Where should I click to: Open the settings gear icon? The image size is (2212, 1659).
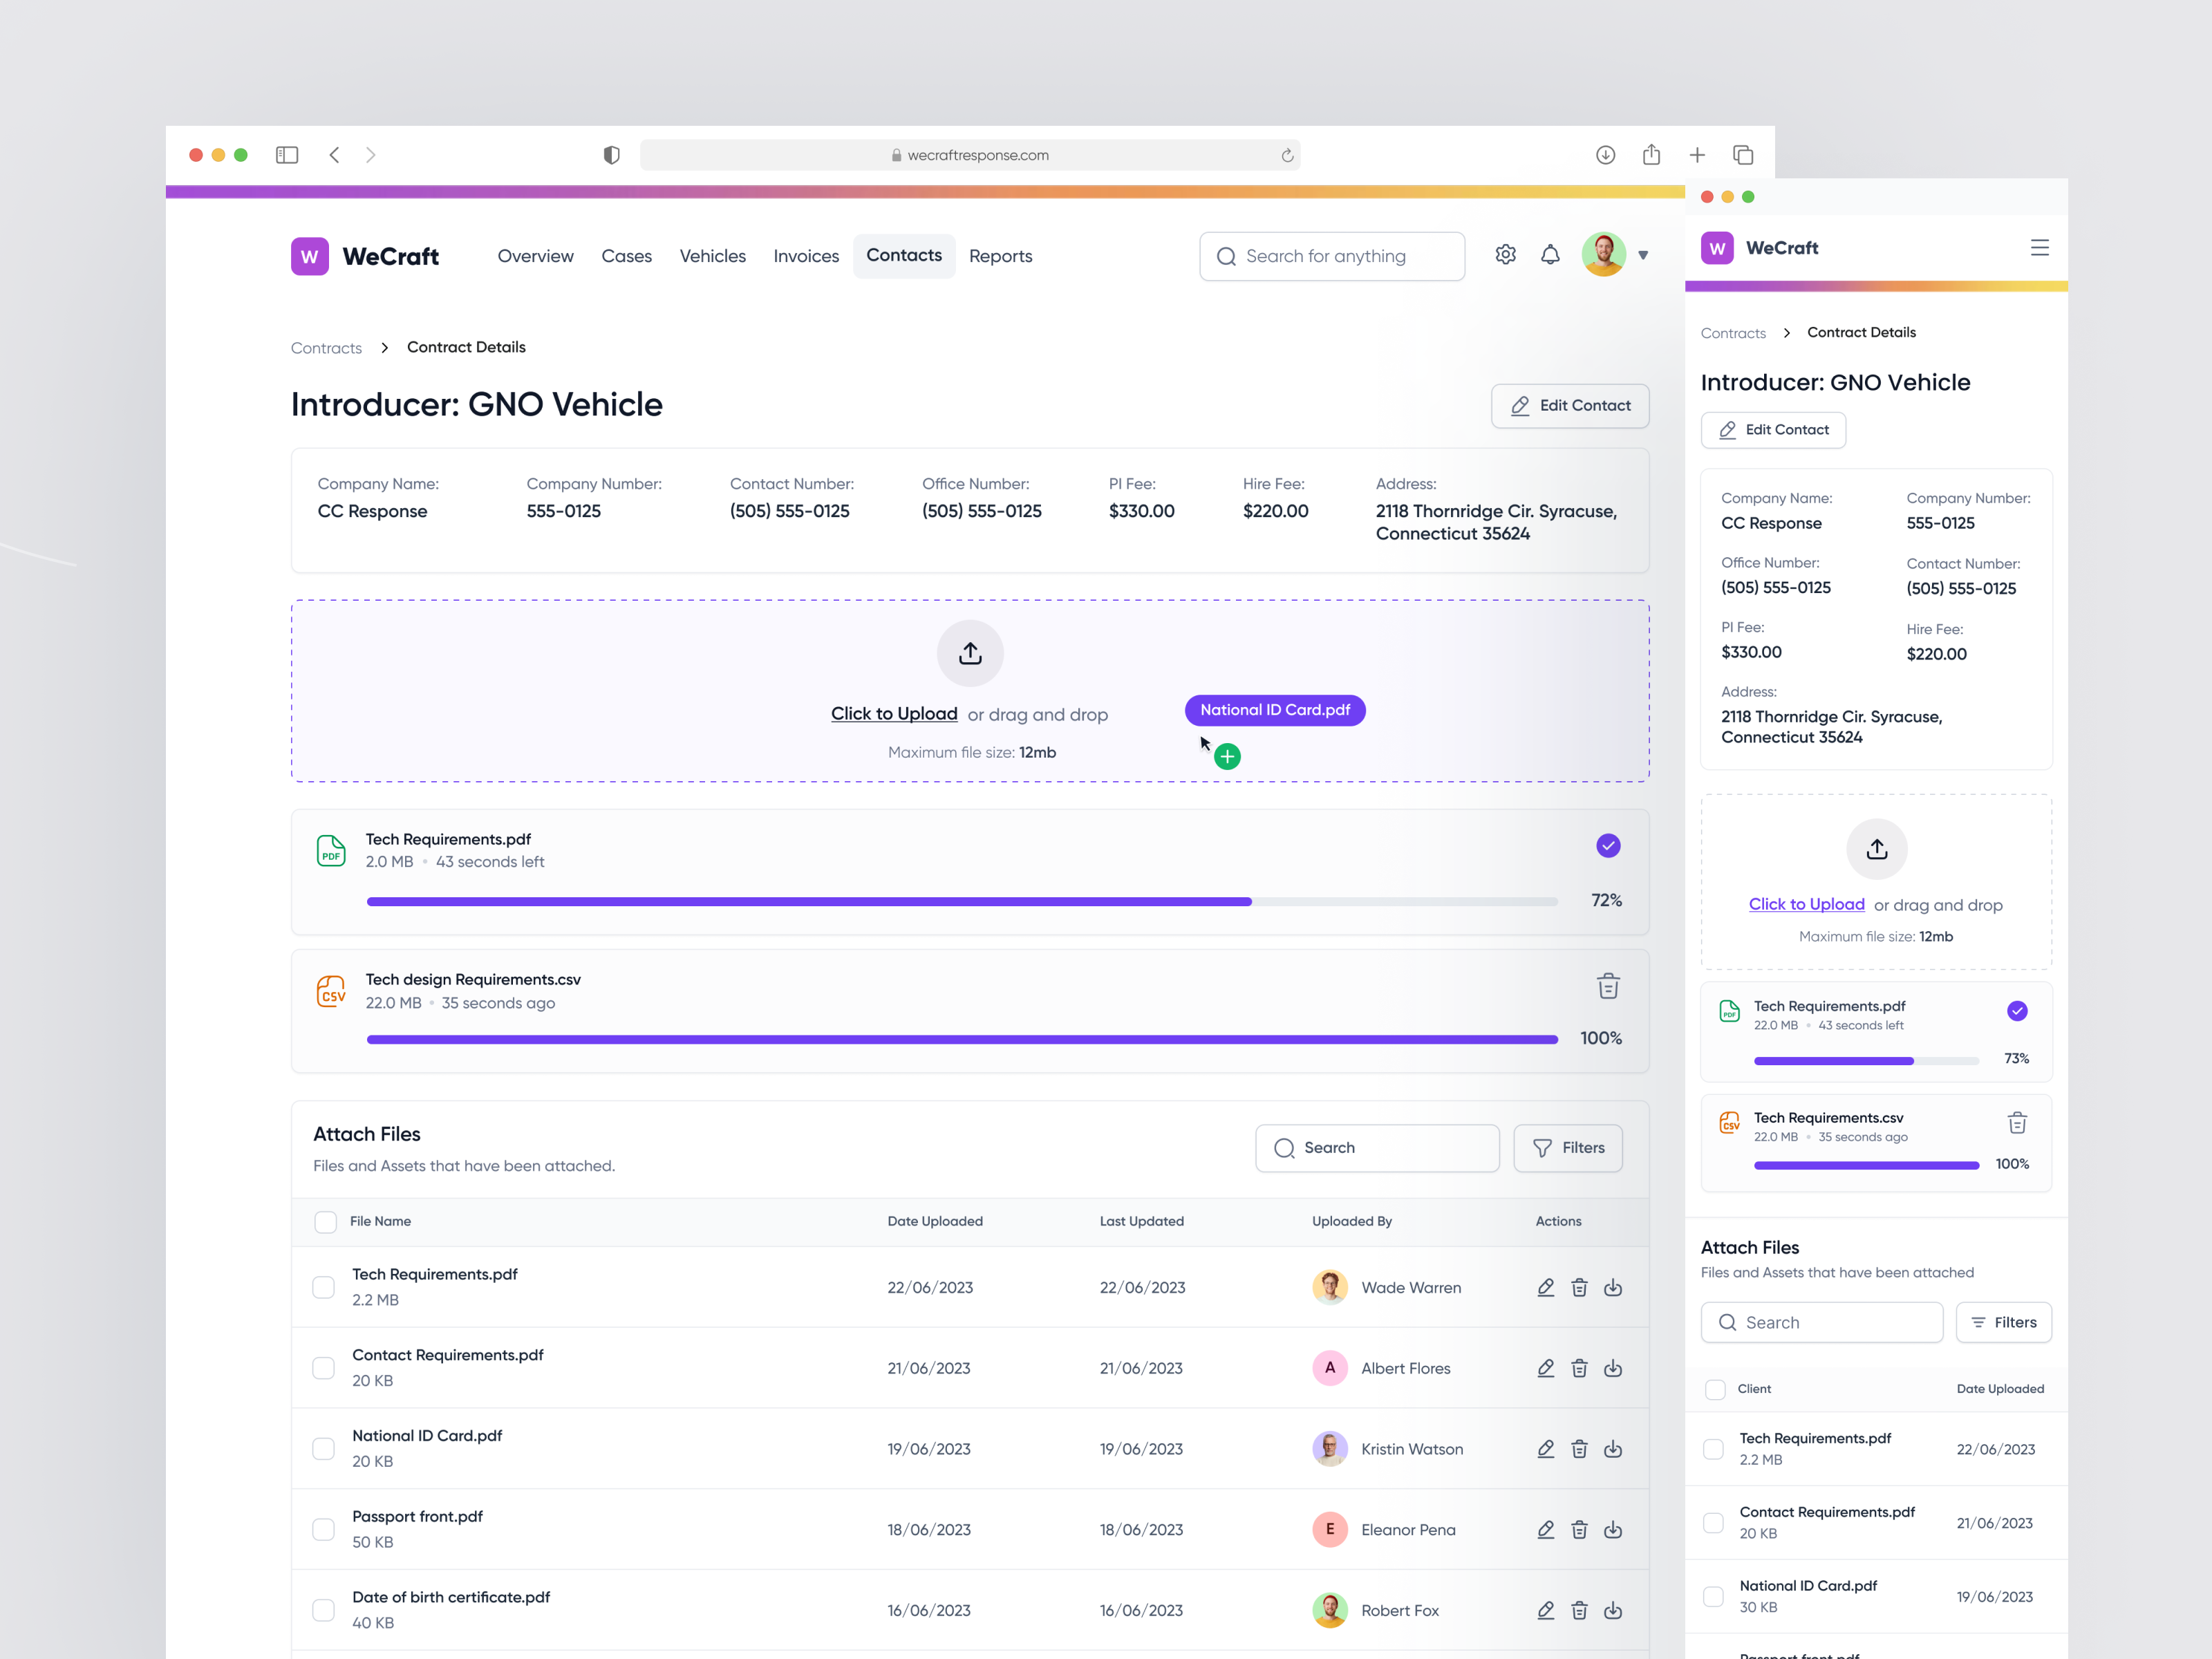coord(1506,255)
